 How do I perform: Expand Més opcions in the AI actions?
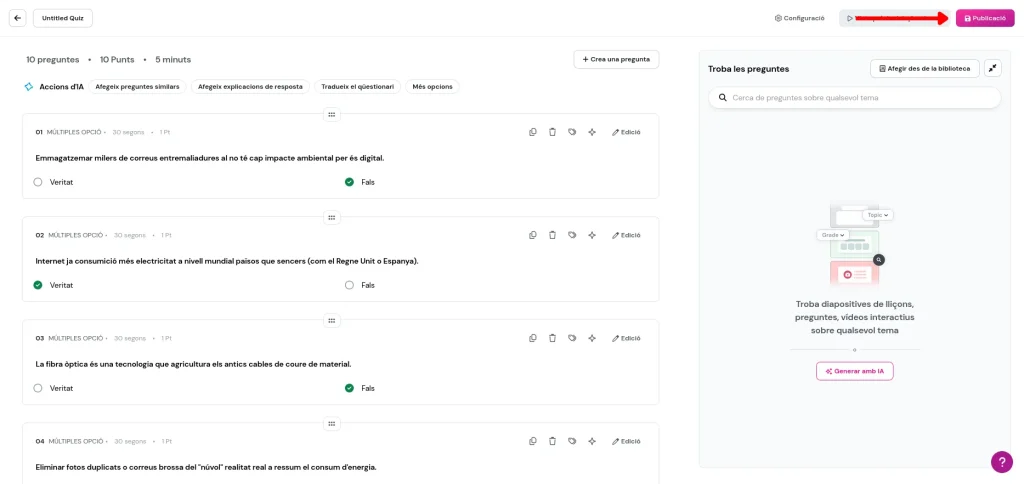click(432, 87)
